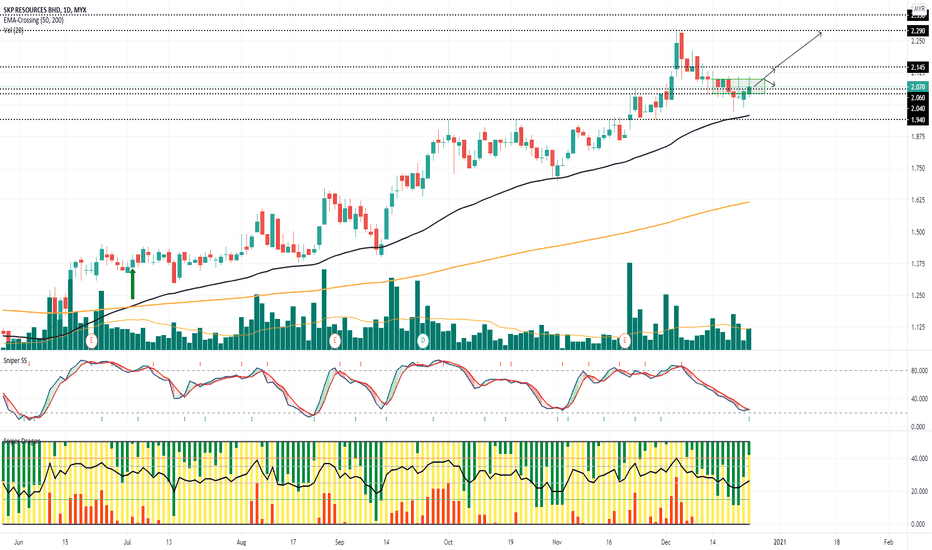Click the Dec label on time axis
This screenshot has height=550, width=932.
coord(666,542)
